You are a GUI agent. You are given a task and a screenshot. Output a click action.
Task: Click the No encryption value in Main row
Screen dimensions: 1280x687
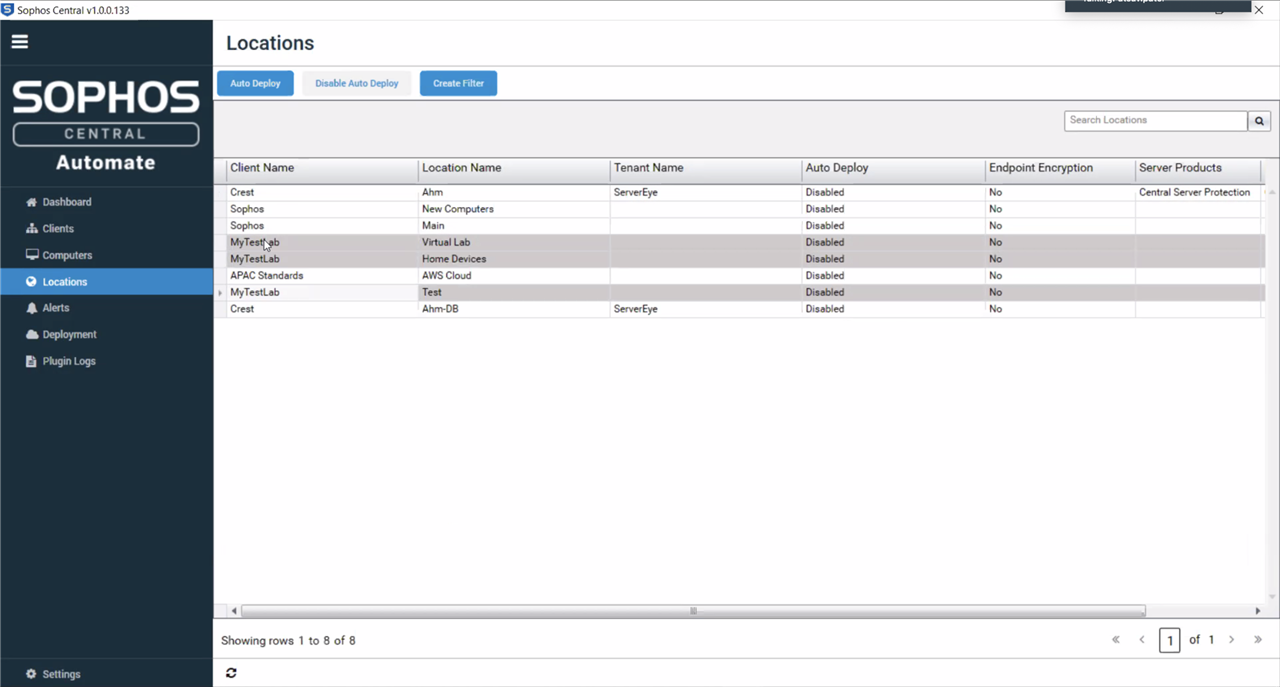coord(995,226)
